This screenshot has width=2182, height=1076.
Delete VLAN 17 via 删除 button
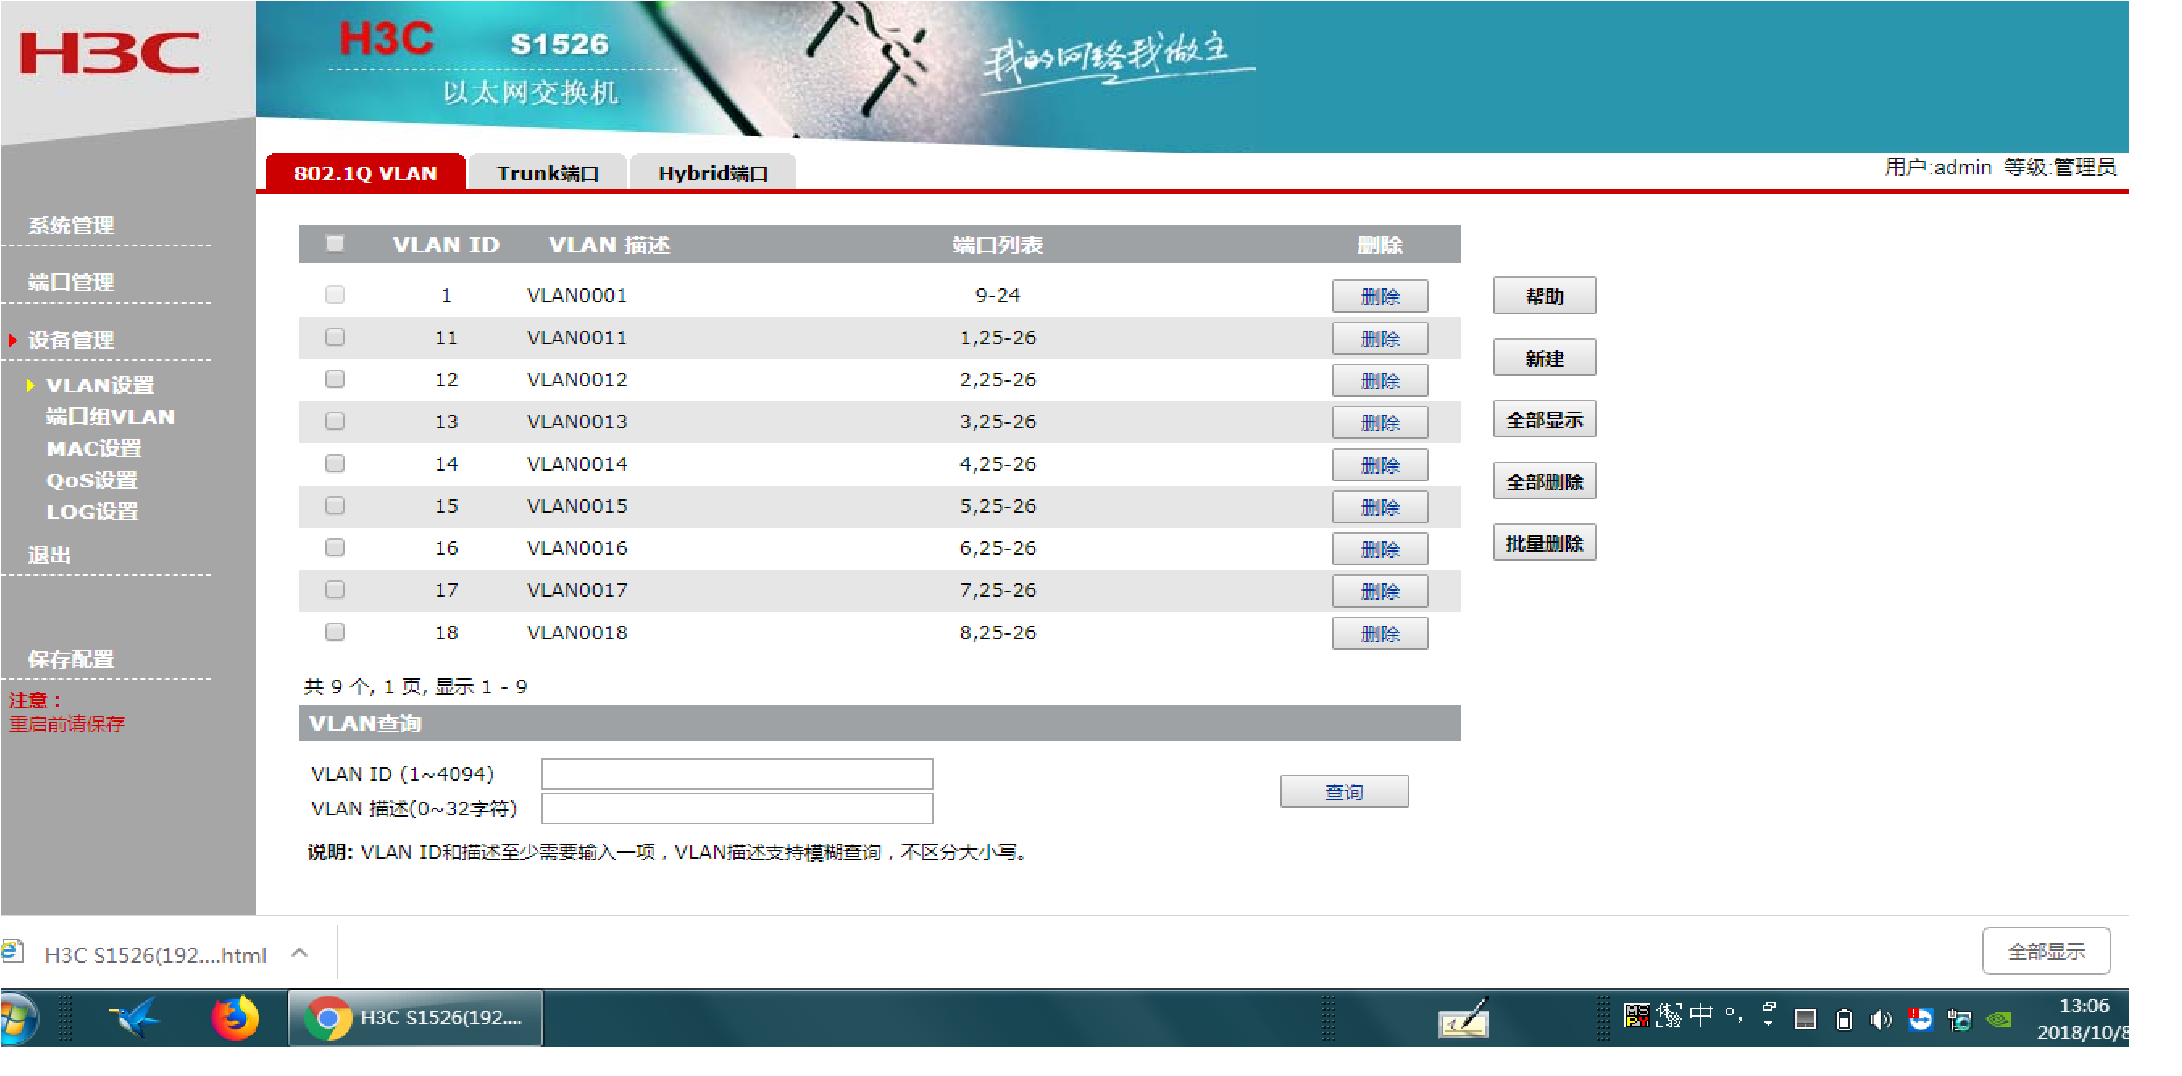point(1380,591)
